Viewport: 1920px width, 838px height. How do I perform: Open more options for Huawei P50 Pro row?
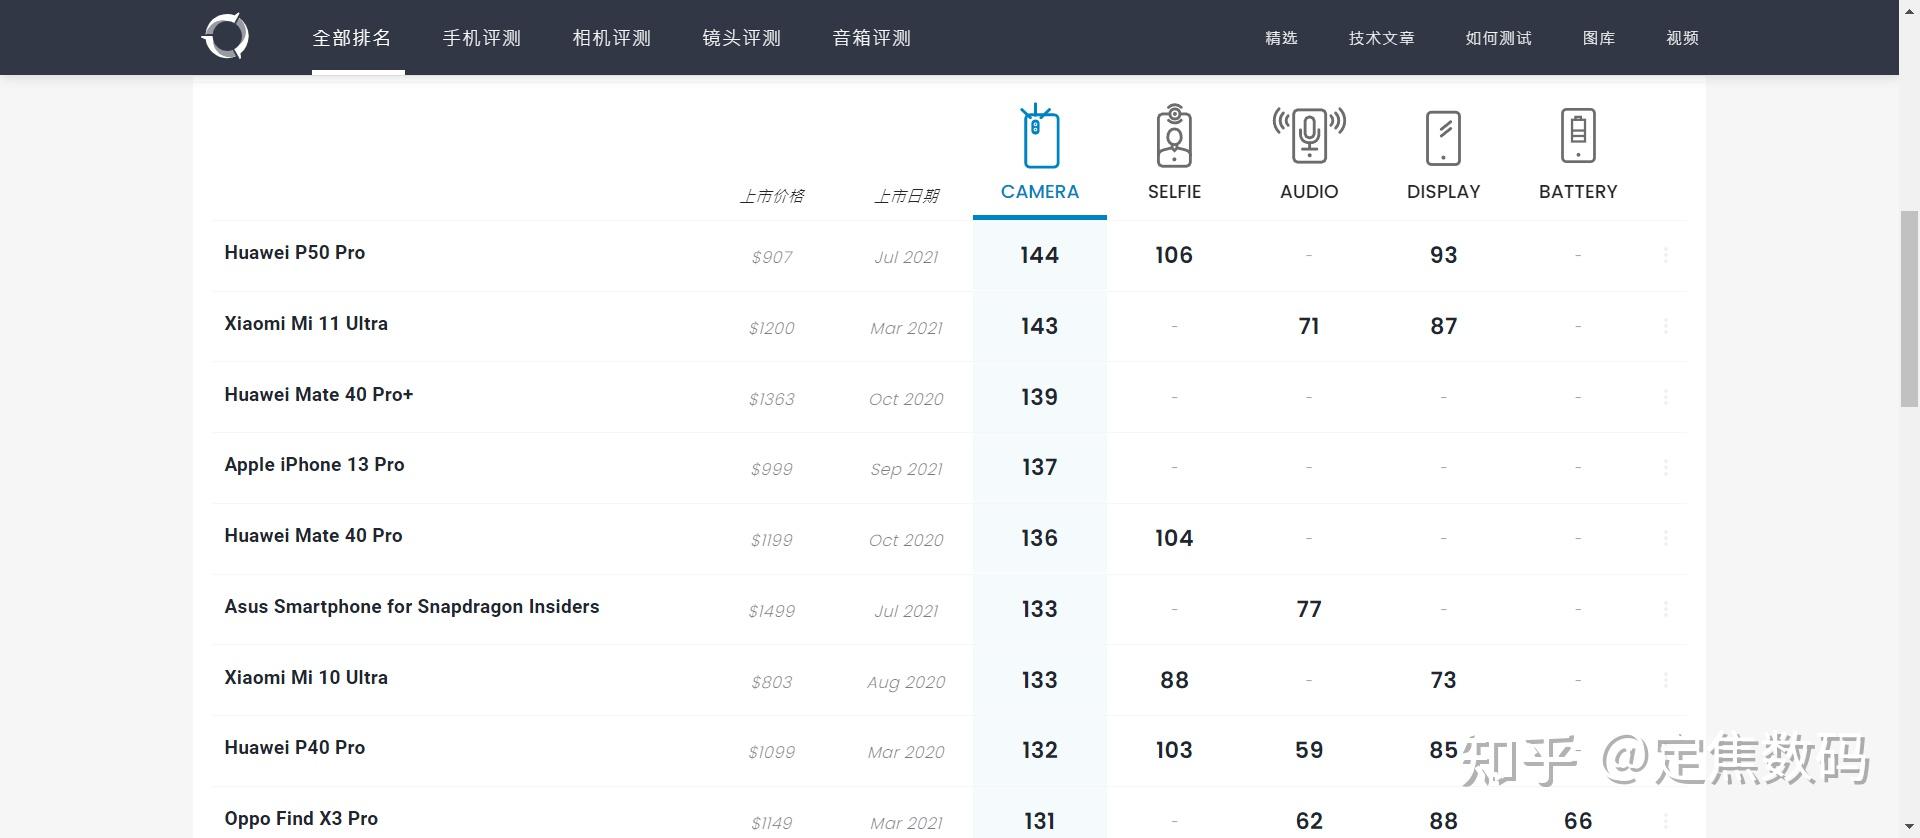click(x=1665, y=255)
